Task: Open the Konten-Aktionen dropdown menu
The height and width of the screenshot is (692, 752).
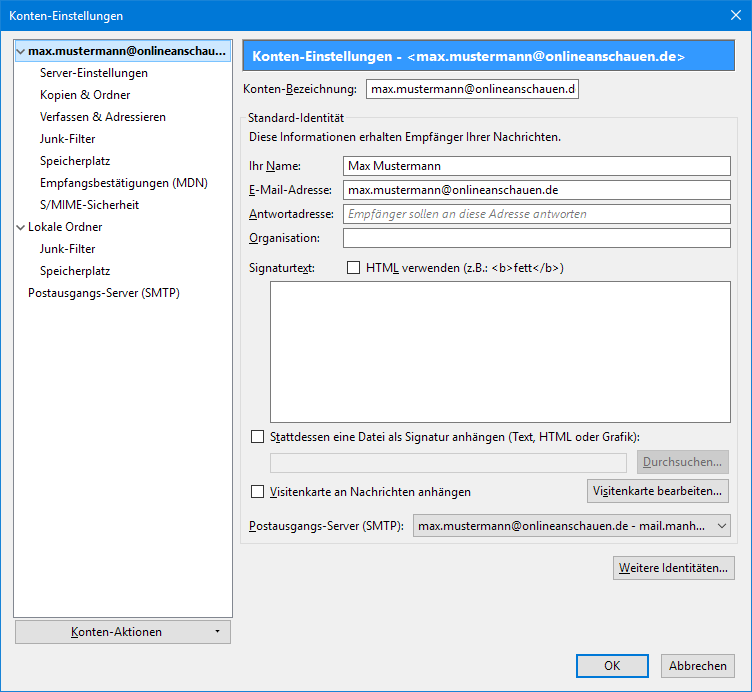Action: pyautogui.click(x=123, y=632)
